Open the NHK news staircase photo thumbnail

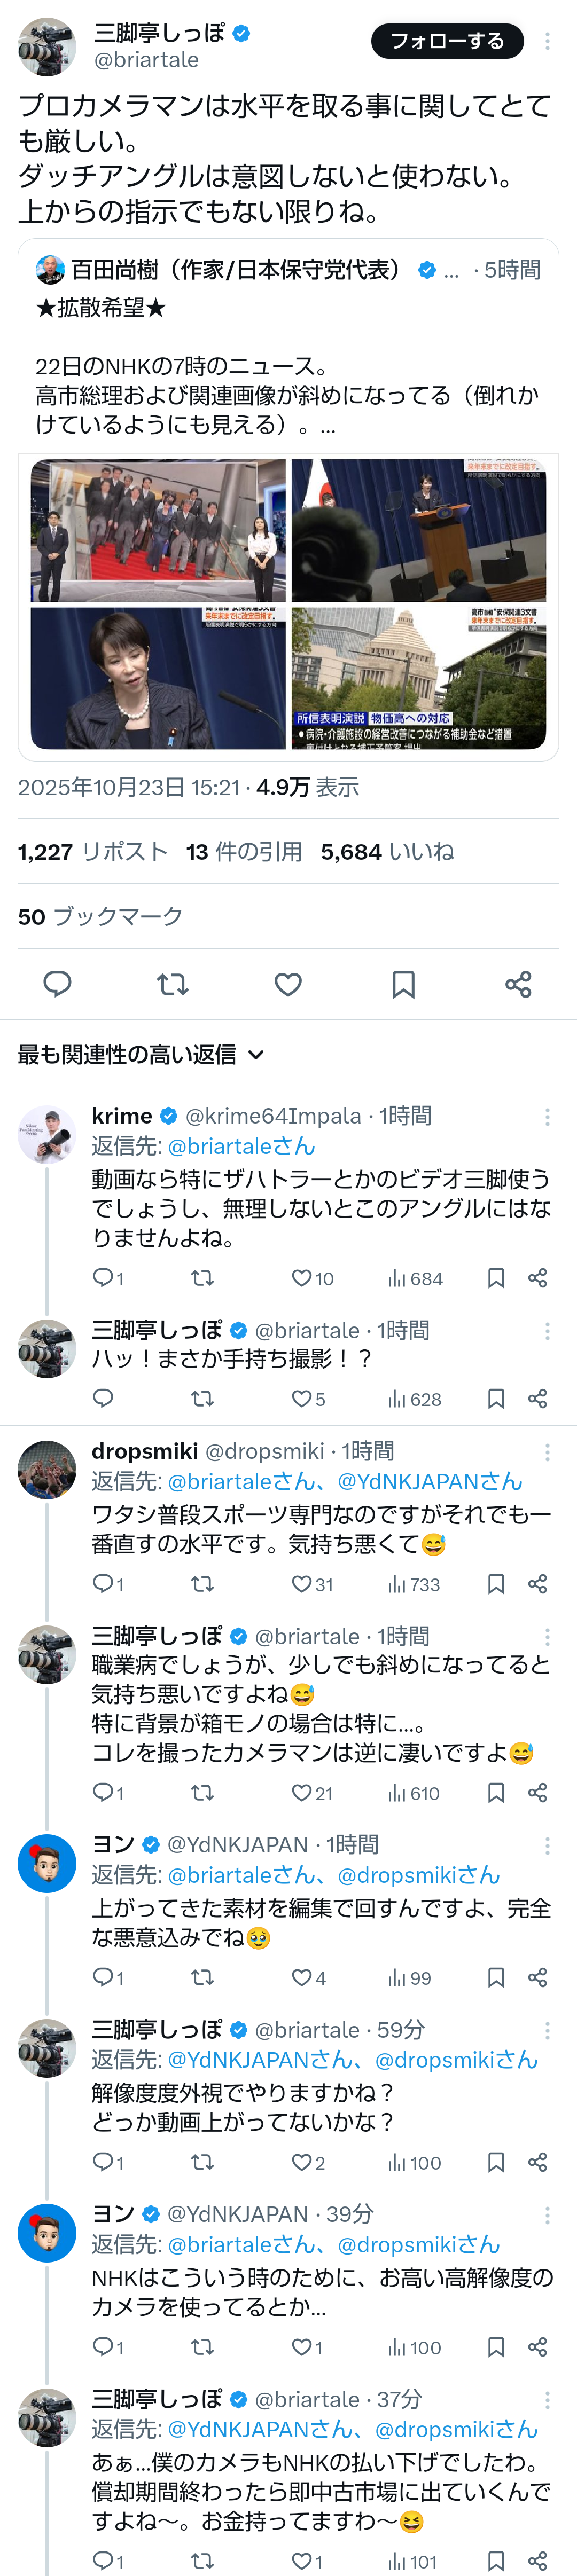point(158,531)
